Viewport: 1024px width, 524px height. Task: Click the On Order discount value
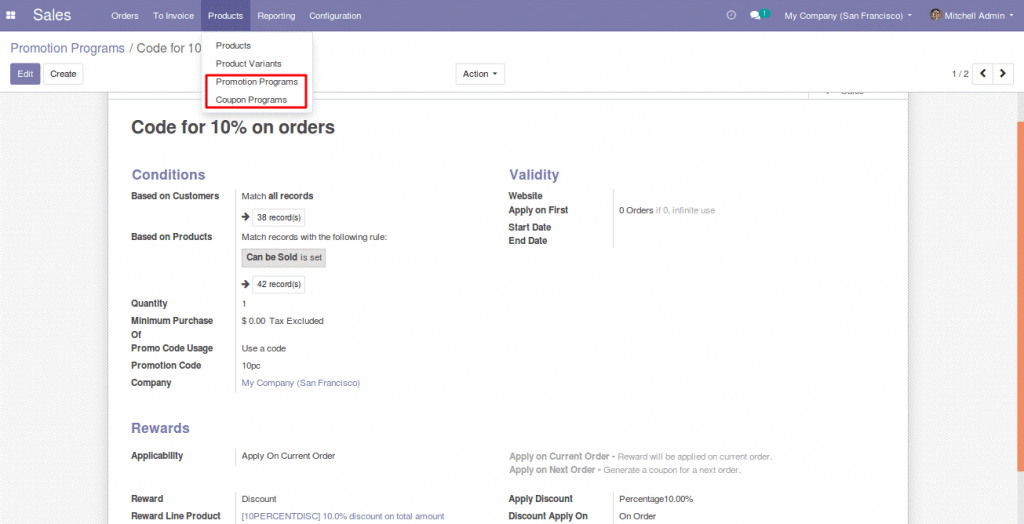point(636,516)
